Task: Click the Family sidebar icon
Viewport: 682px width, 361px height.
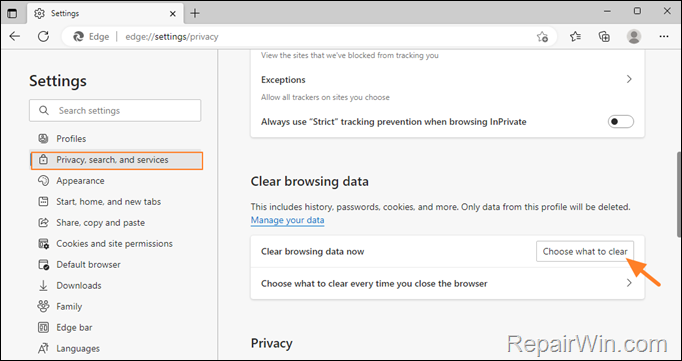Action: (43, 306)
